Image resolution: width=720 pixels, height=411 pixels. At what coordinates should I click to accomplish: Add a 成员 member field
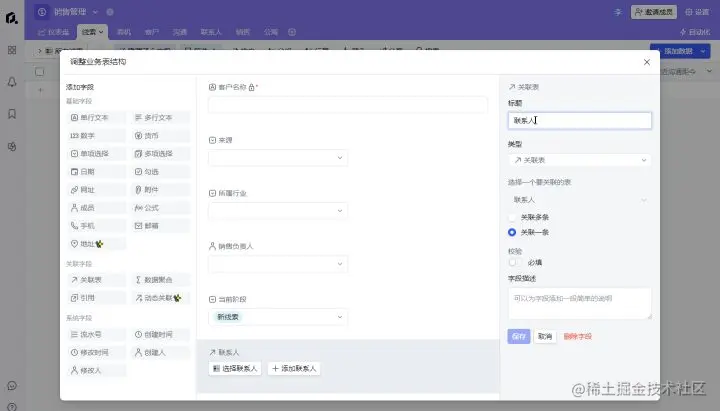coord(96,208)
